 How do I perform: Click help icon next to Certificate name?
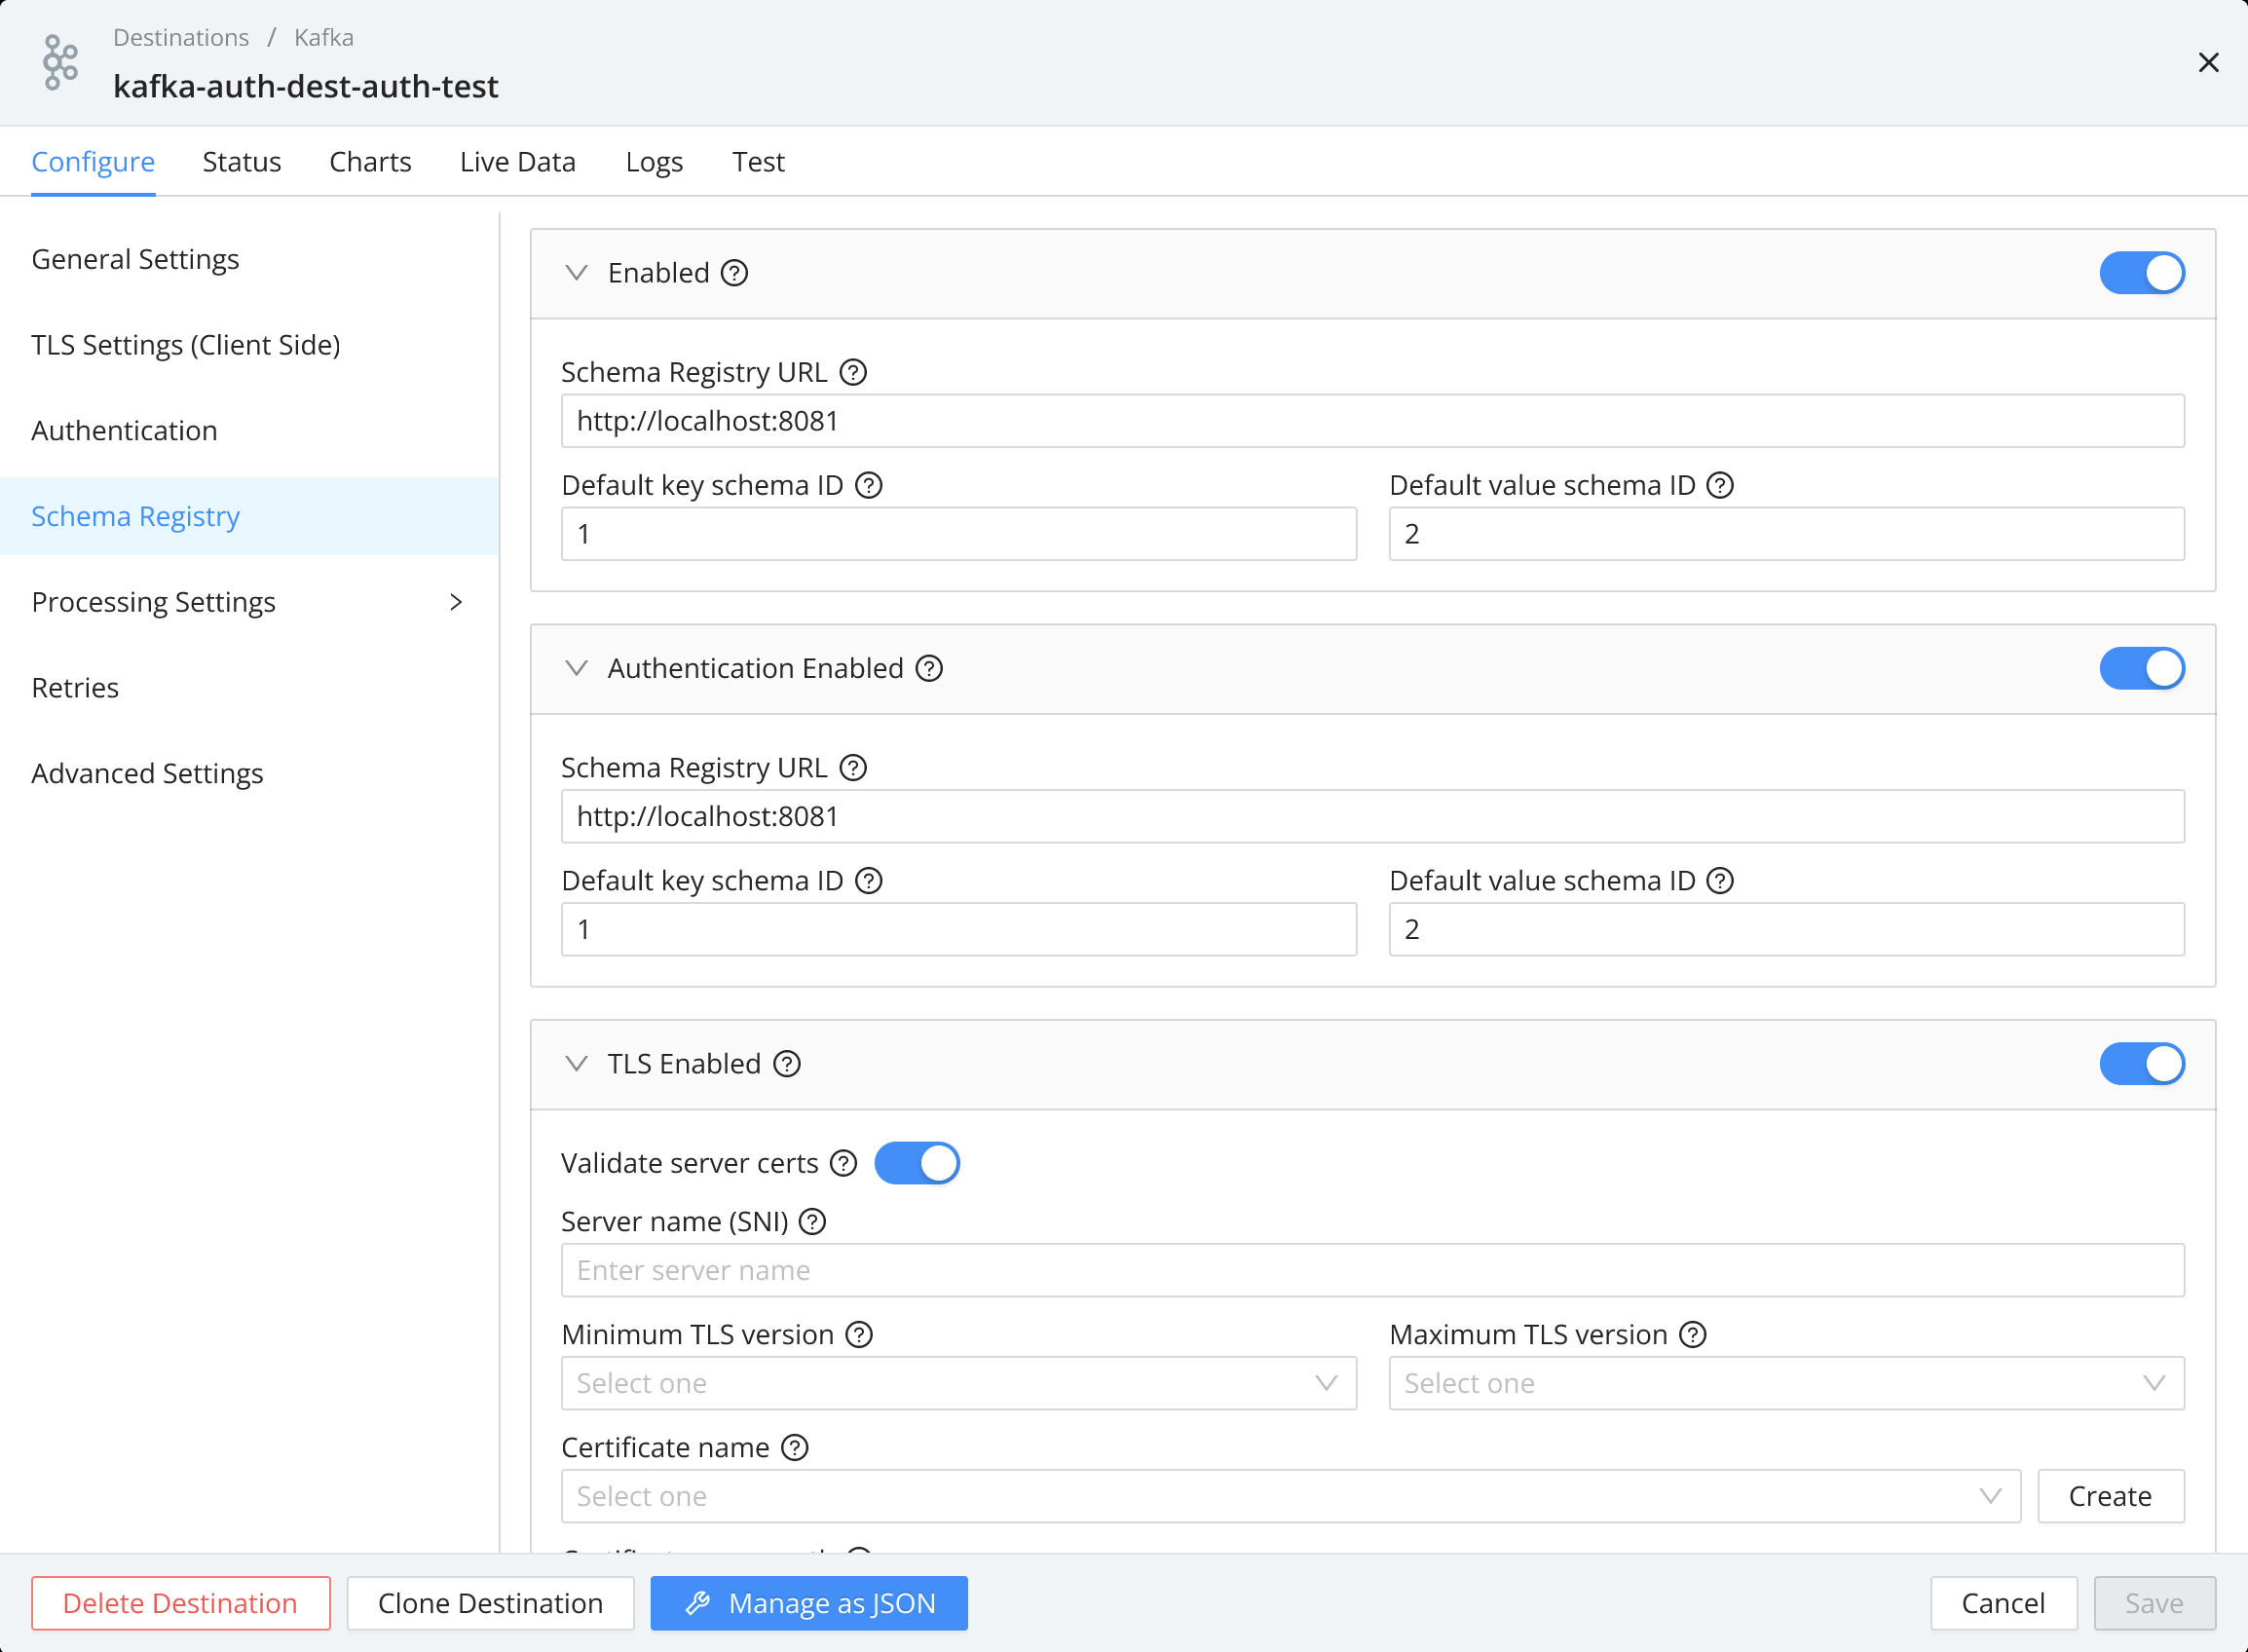pyautogui.click(x=795, y=1447)
